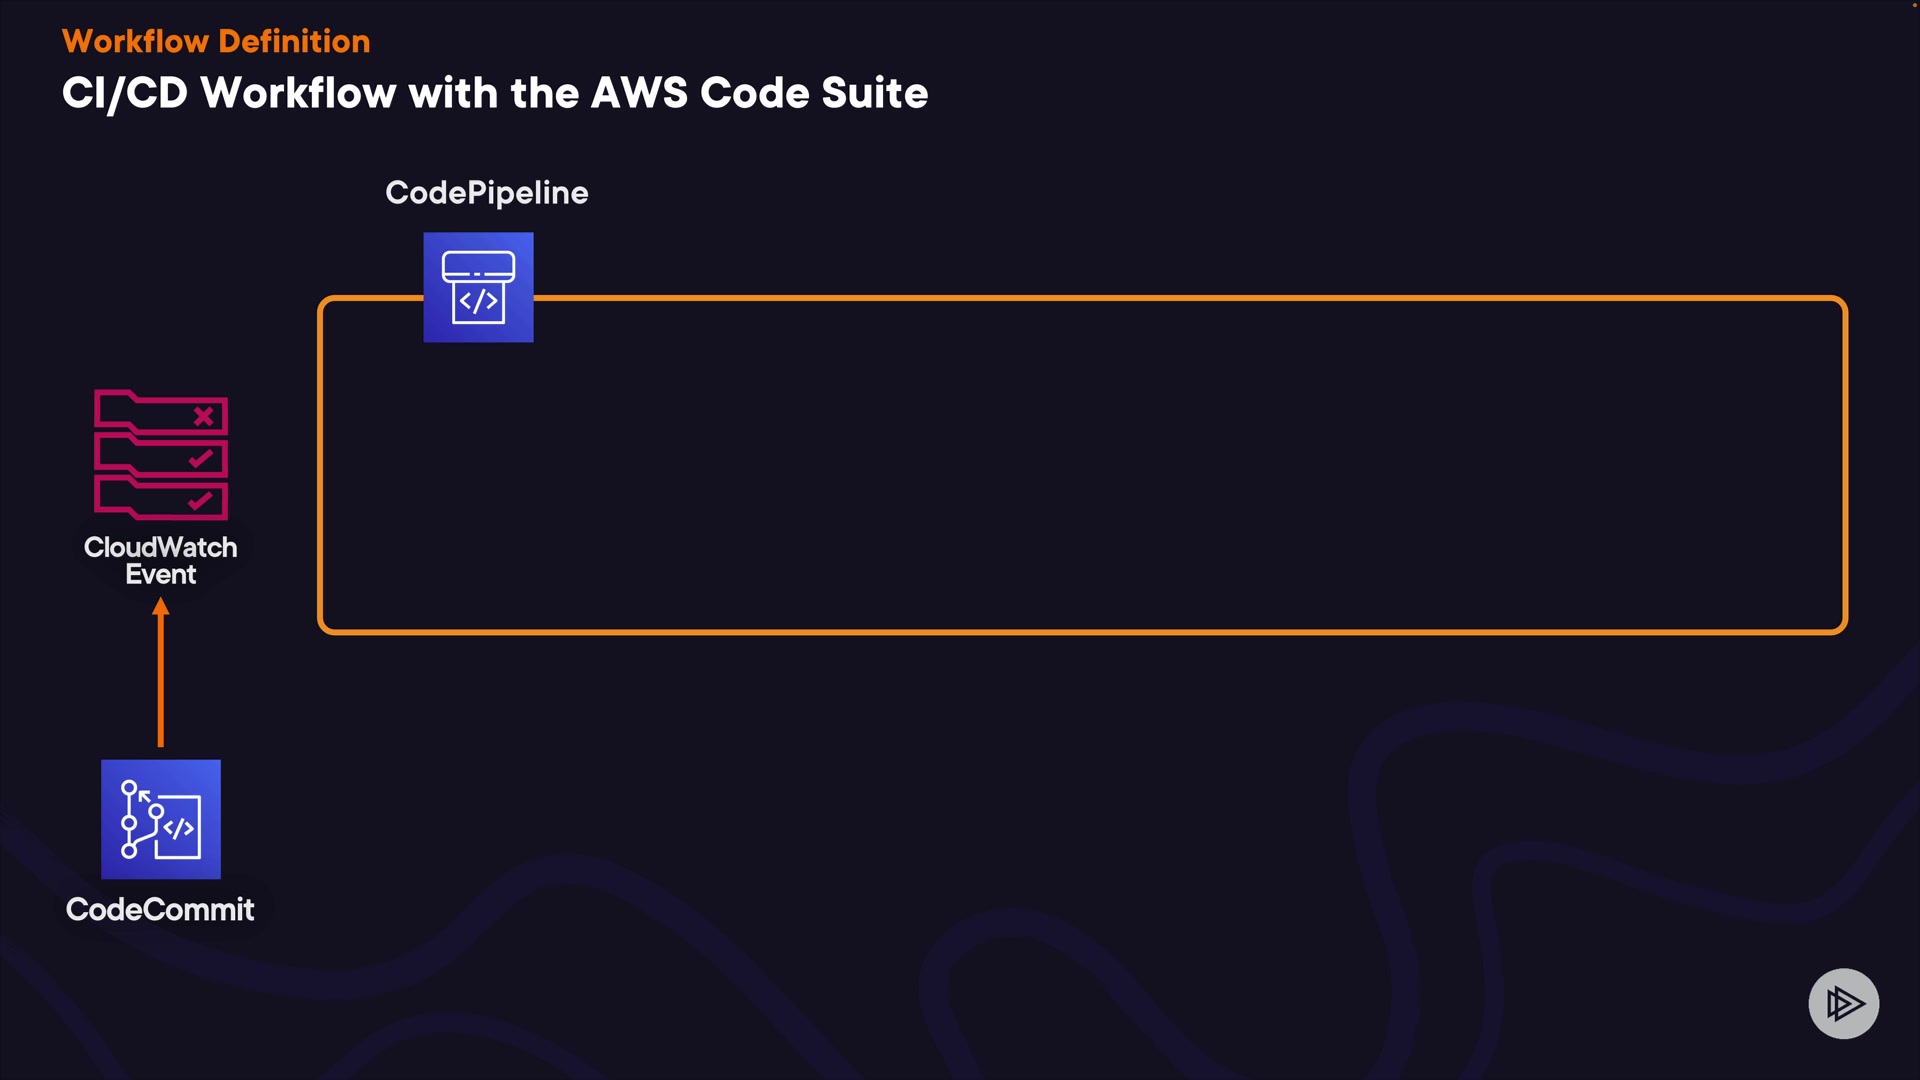Click the pink CloudWatch Event icon
The height and width of the screenshot is (1080, 1920).
[161, 455]
